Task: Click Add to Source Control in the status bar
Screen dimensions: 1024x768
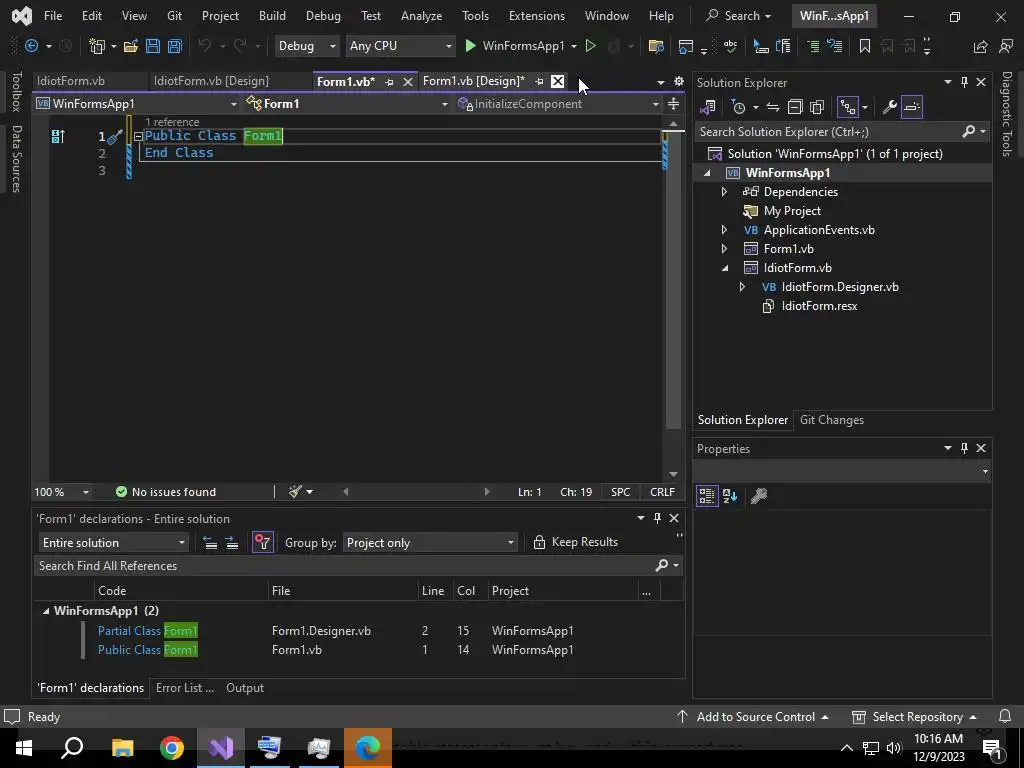Action: (x=753, y=716)
